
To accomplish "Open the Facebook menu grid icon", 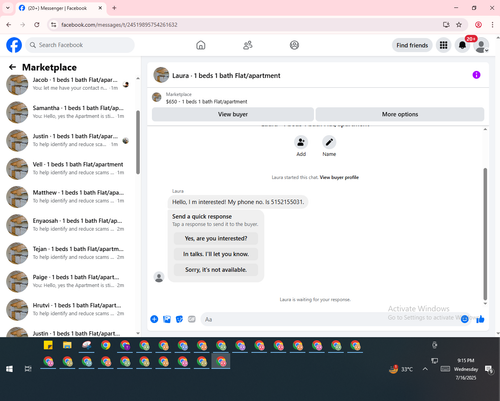I will (443, 45).
